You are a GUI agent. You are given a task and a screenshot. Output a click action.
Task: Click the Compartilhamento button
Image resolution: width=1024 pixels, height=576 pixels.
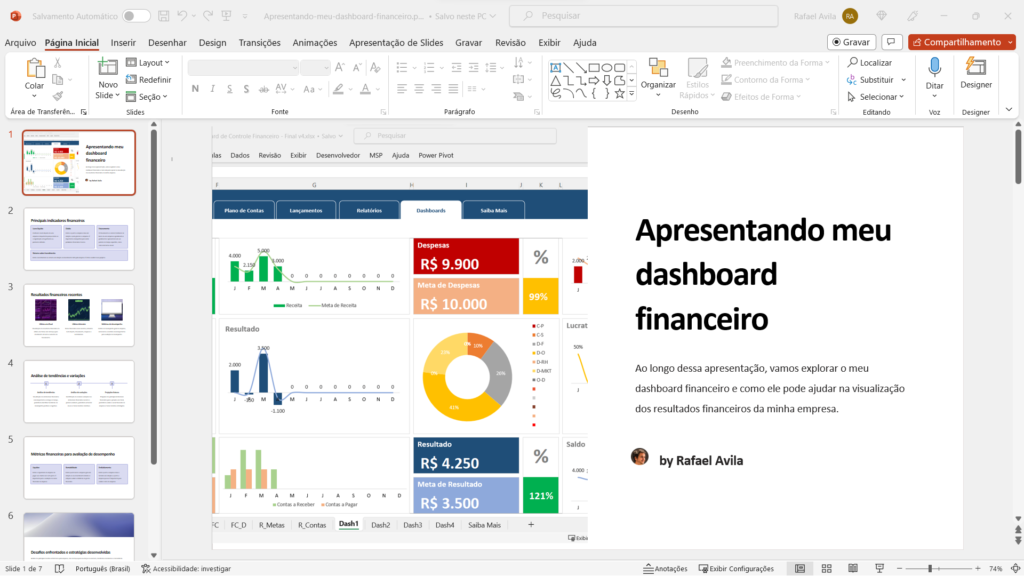[961, 42]
